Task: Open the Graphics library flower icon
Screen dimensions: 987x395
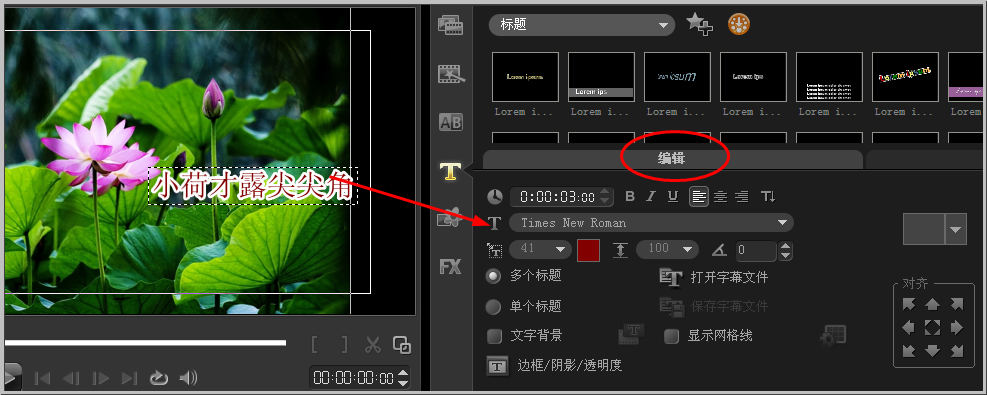Action: [x=450, y=218]
